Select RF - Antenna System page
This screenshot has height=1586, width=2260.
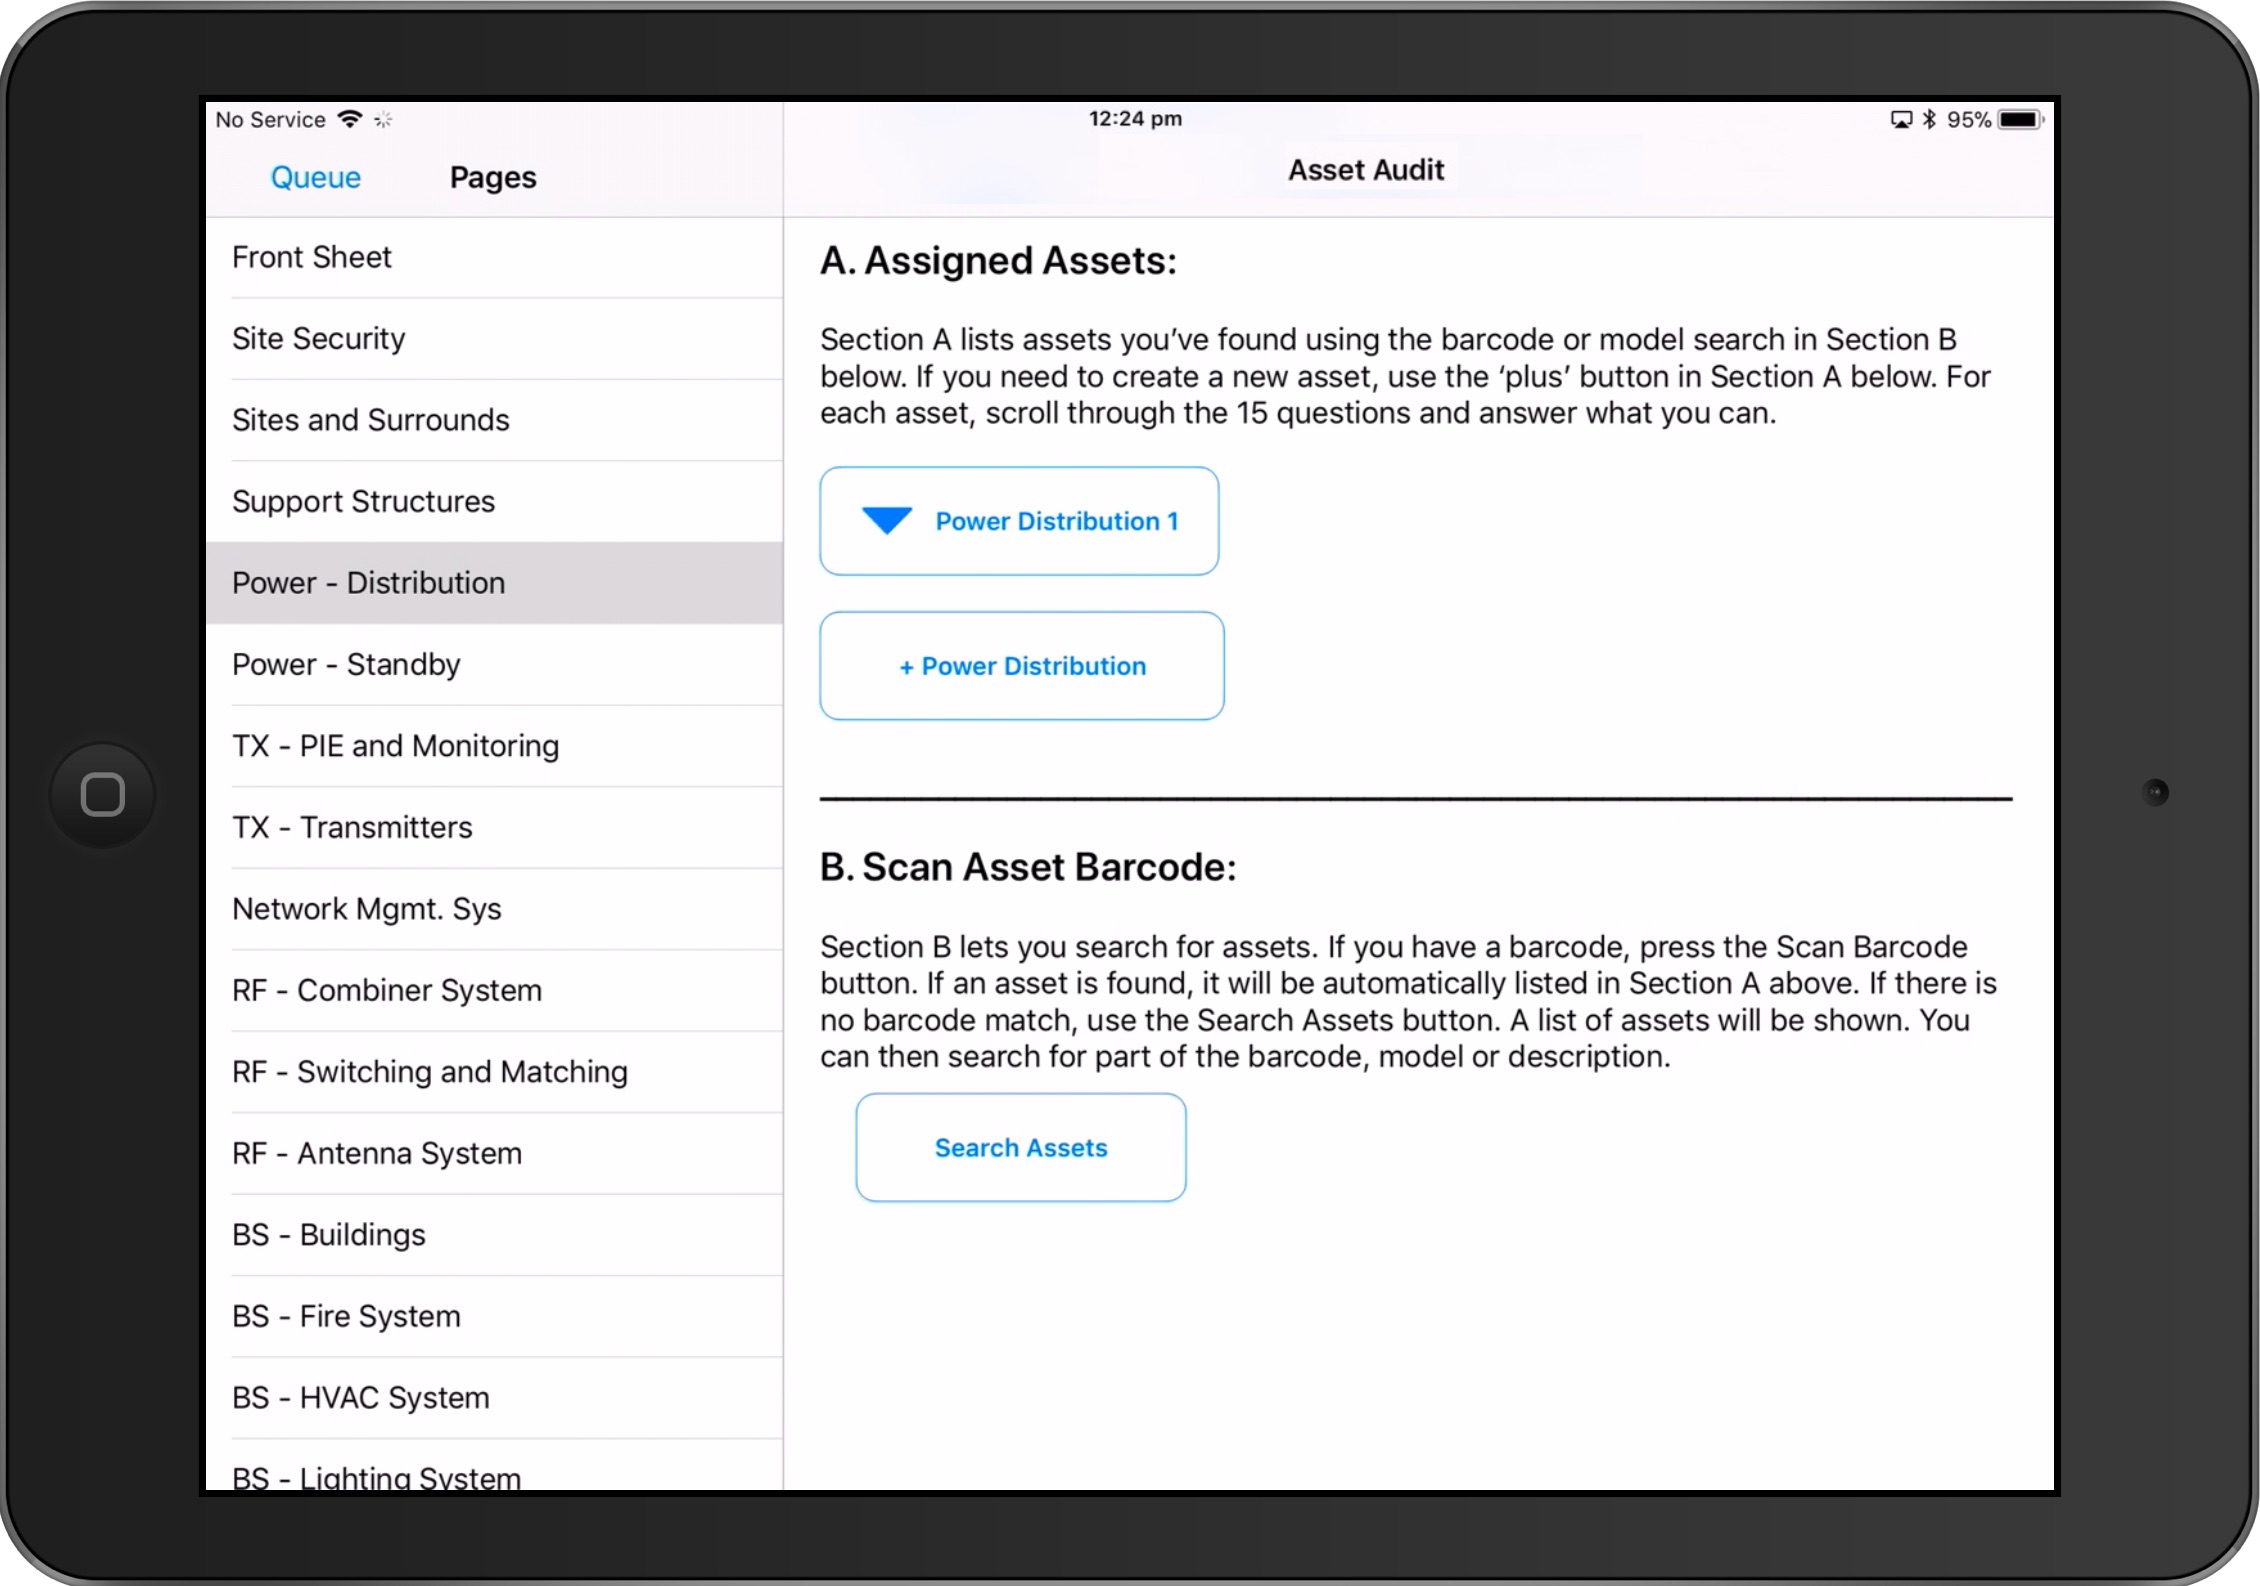[494, 1153]
